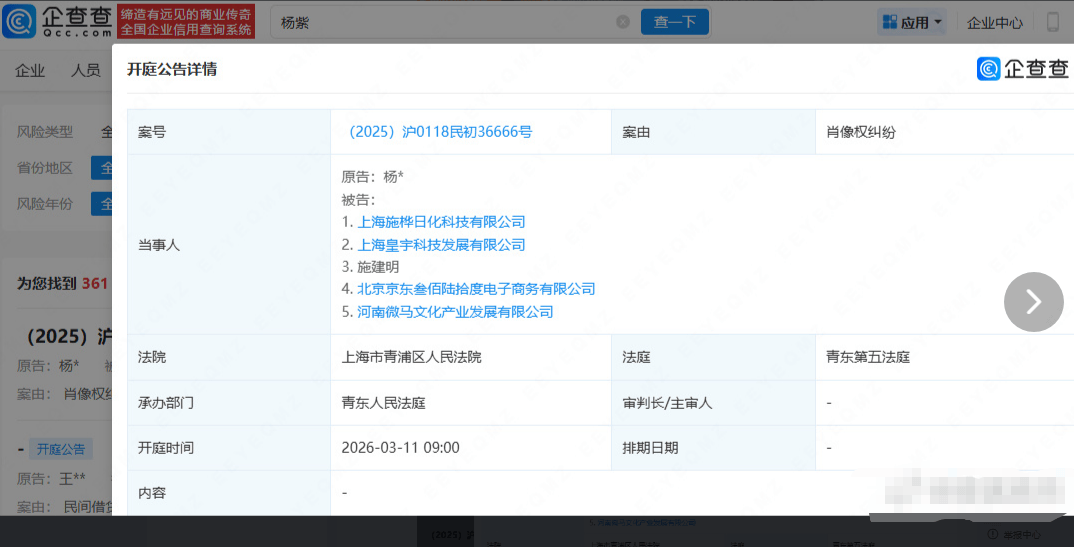Select the 风险年份 filter option button
Viewport: 1074px width, 547px height.
click(101, 204)
